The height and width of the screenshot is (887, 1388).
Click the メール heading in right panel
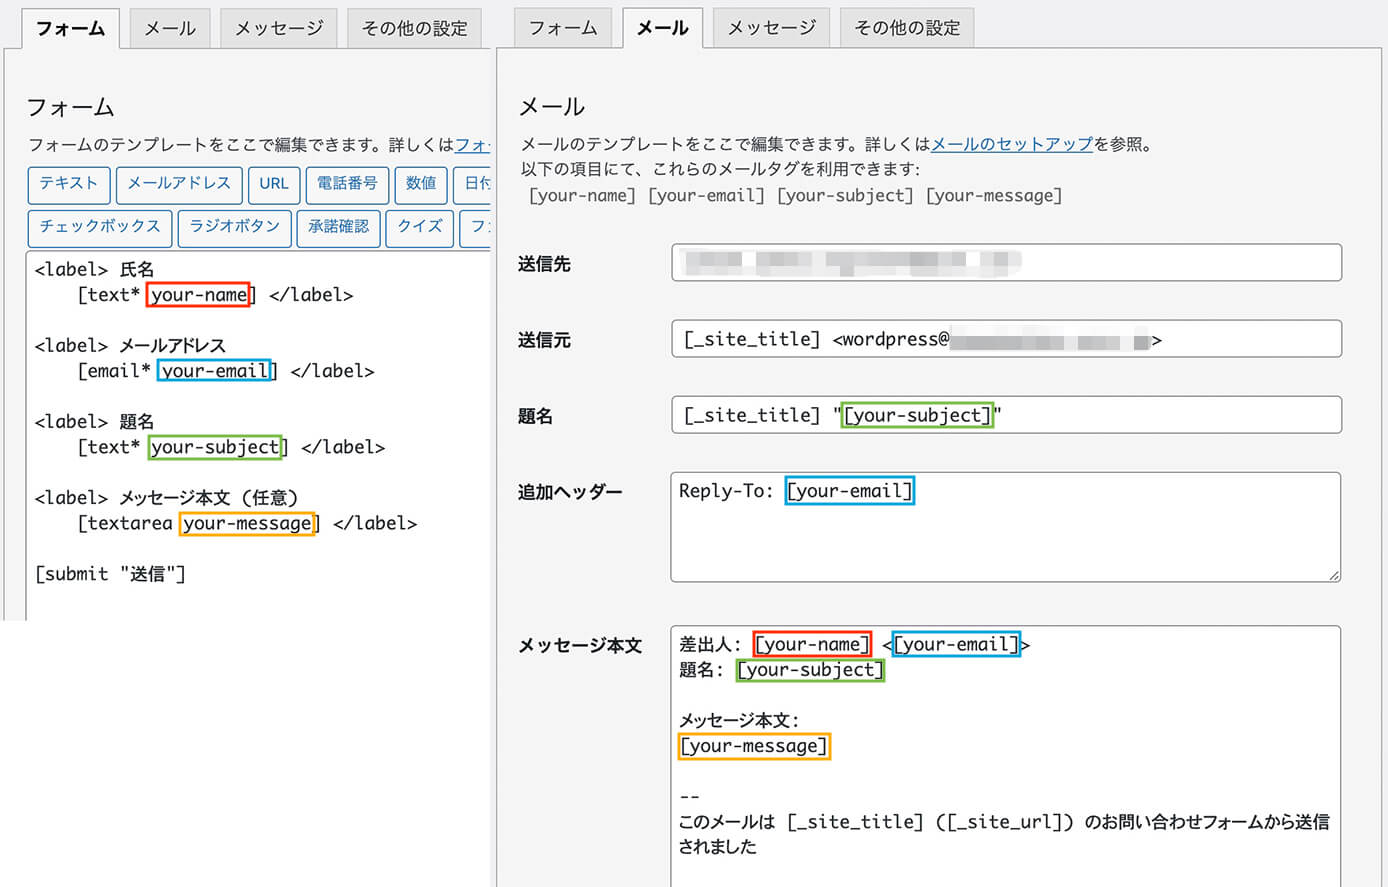click(552, 107)
